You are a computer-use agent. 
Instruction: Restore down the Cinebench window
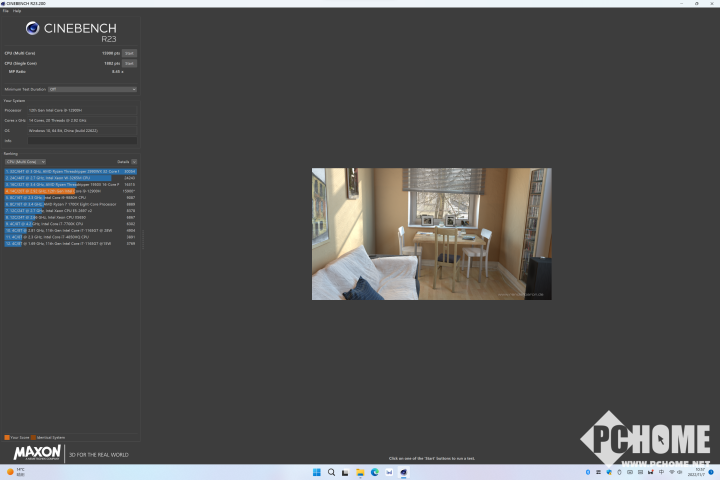697,3
